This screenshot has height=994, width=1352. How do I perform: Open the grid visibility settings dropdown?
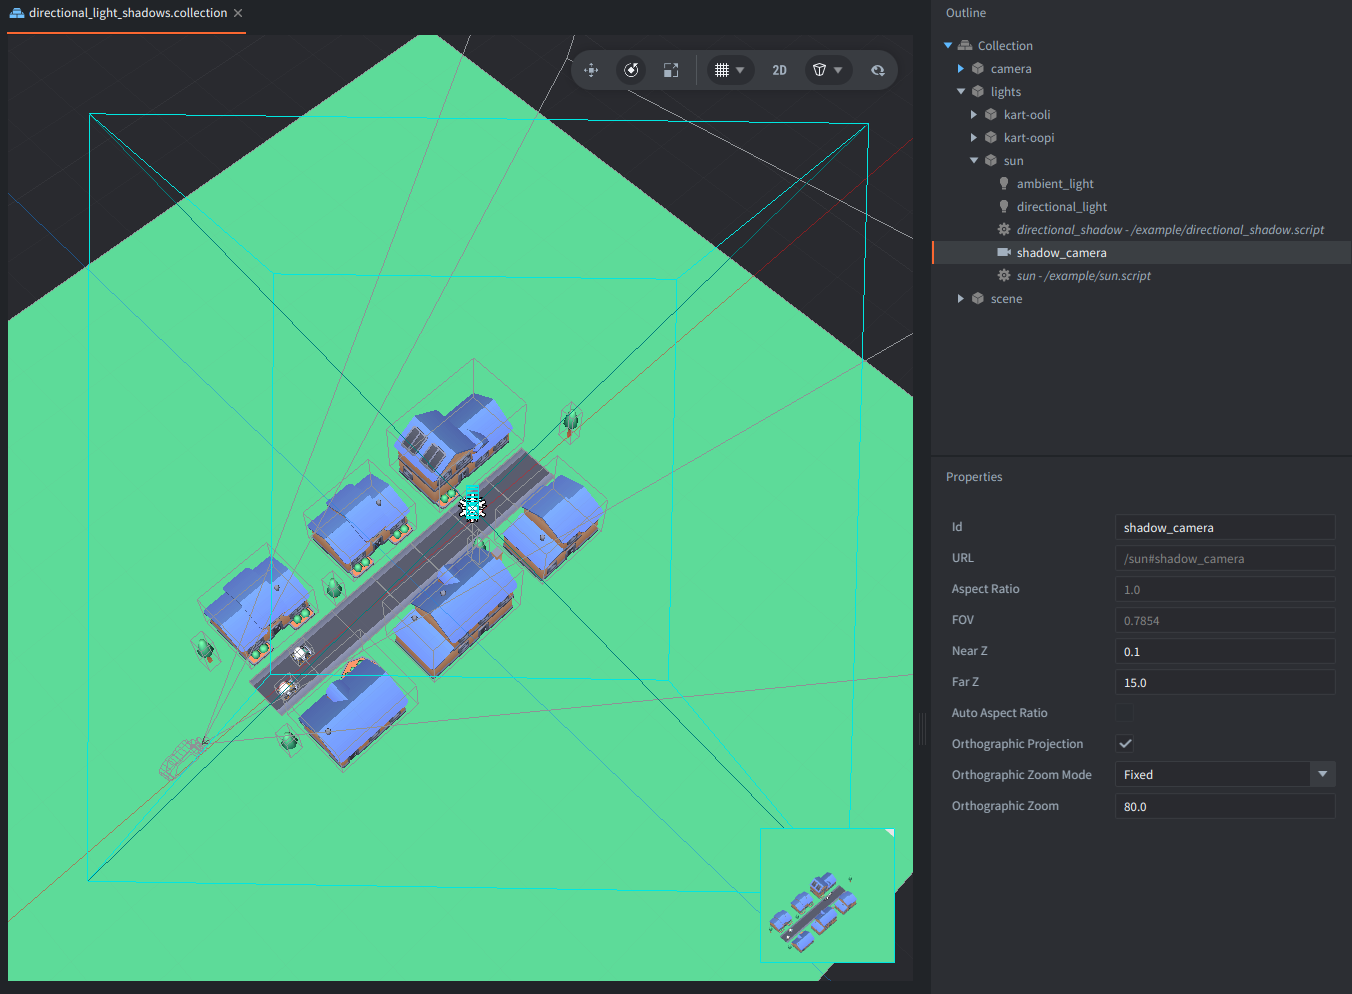[x=730, y=70]
